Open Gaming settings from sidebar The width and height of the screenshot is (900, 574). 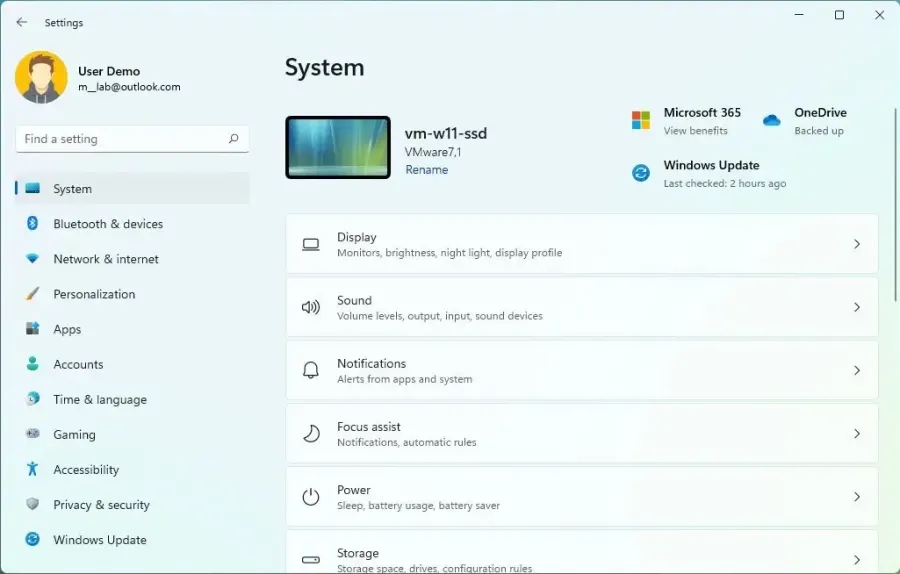[x=133, y=434]
